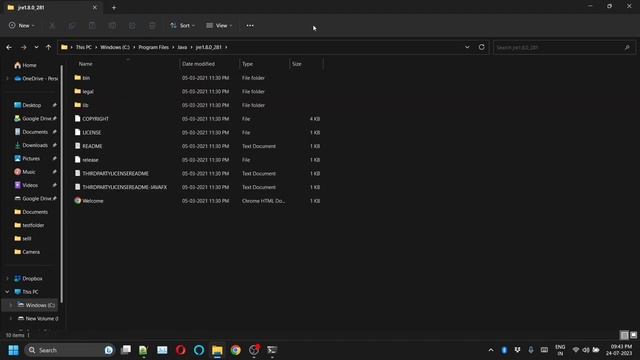
Task: Open Downloads in the navigation pane
Action: tap(35, 145)
